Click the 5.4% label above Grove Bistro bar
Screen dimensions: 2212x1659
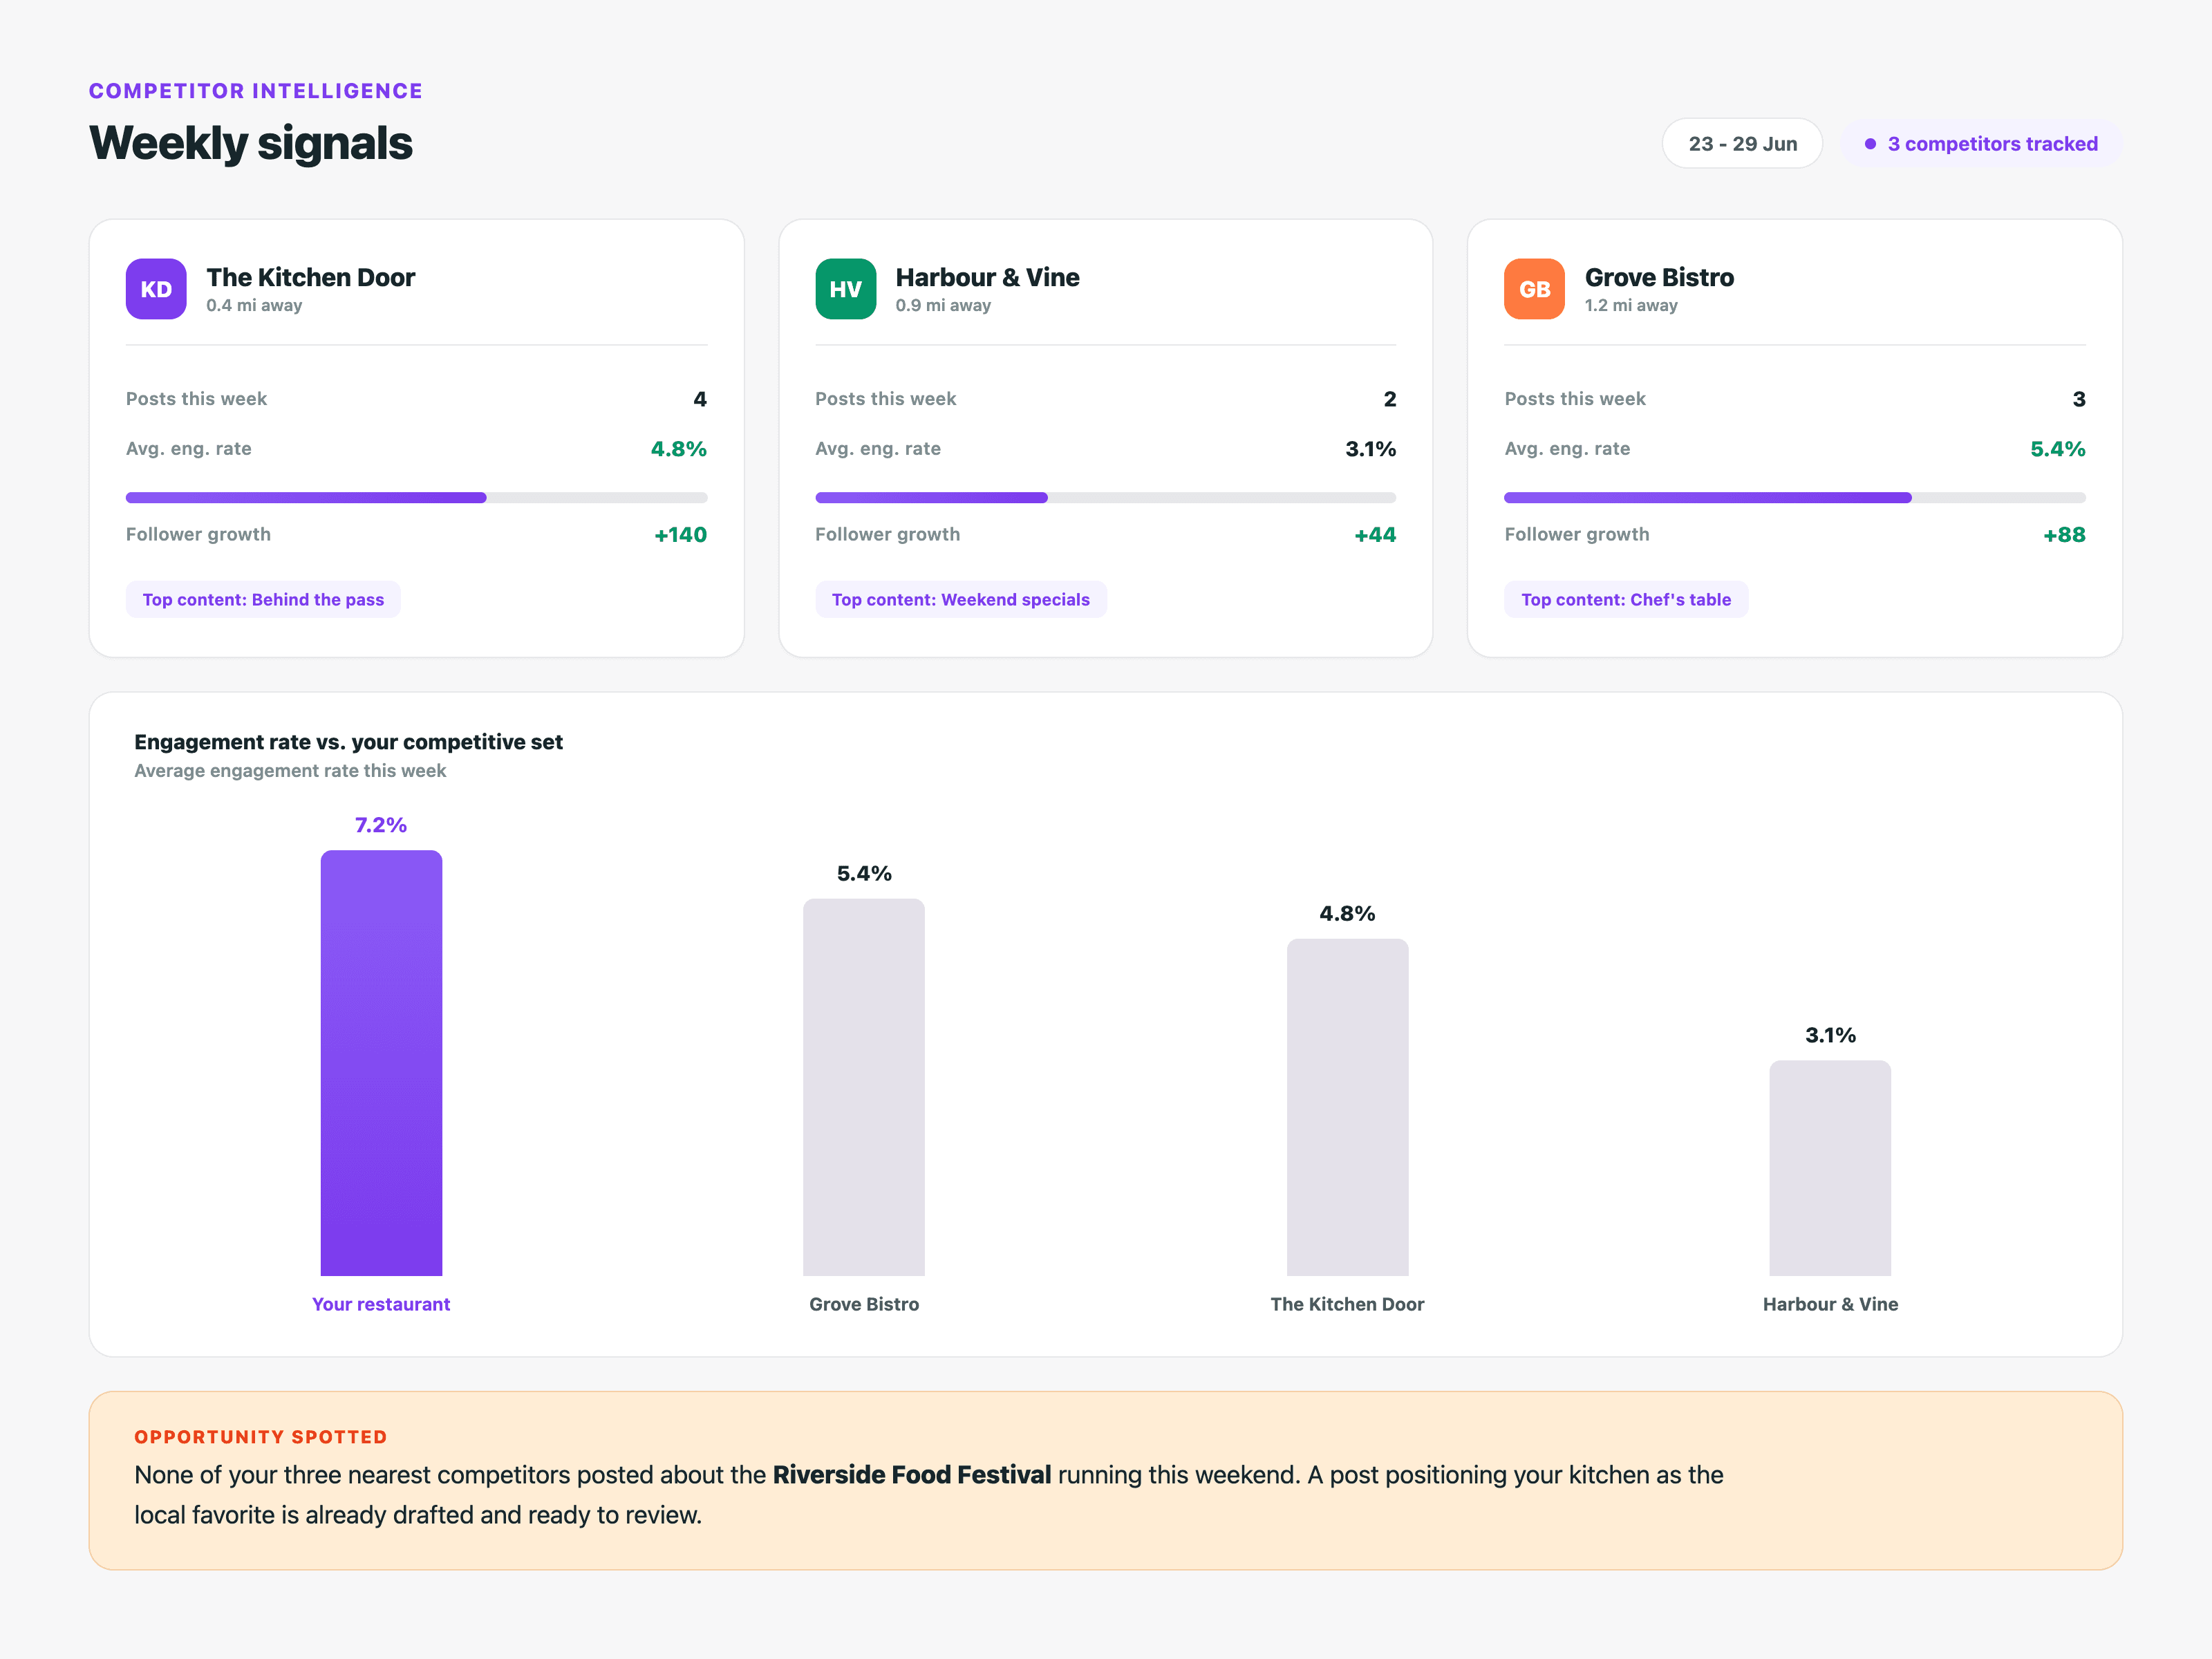tap(864, 873)
